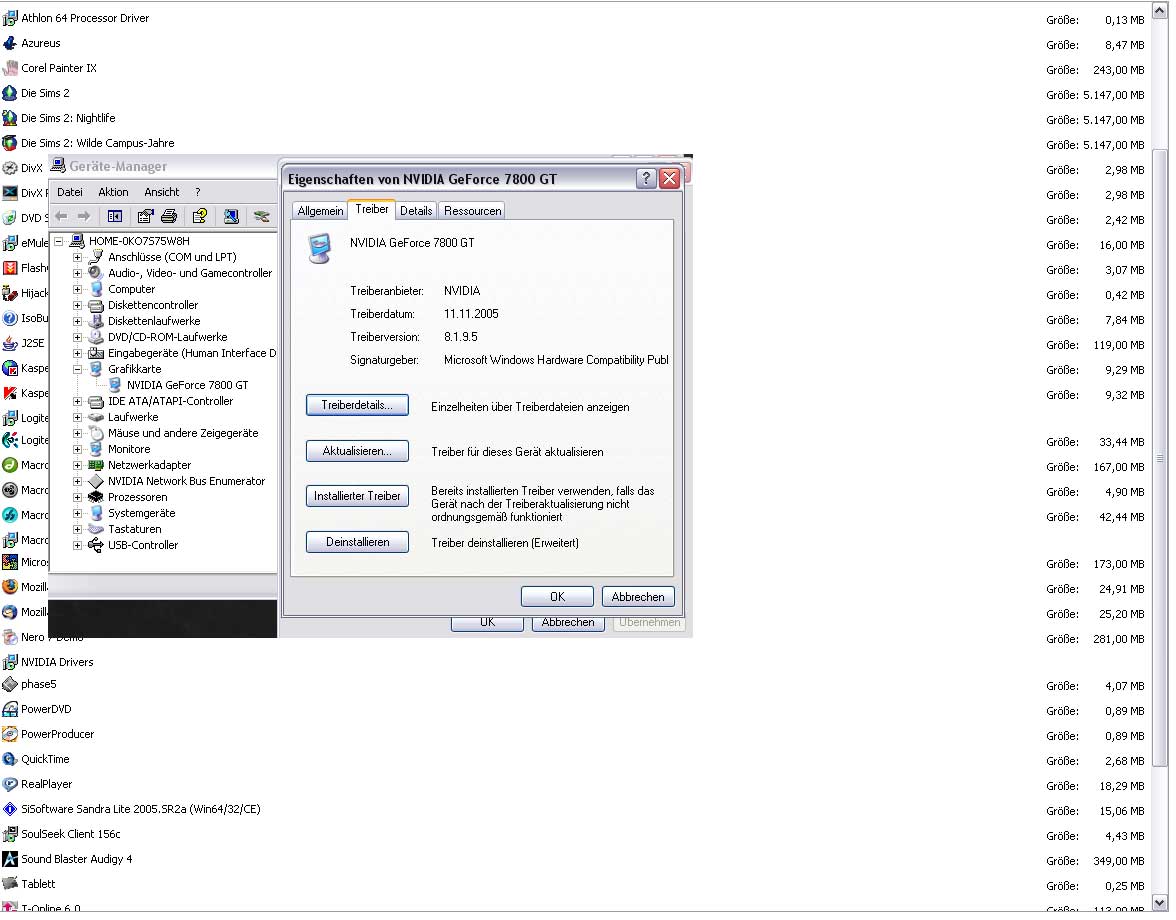Image resolution: width=1176 pixels, height=920 pixels.
Task: Click the QuickTime program icon
Action: (x=10, y=760)
